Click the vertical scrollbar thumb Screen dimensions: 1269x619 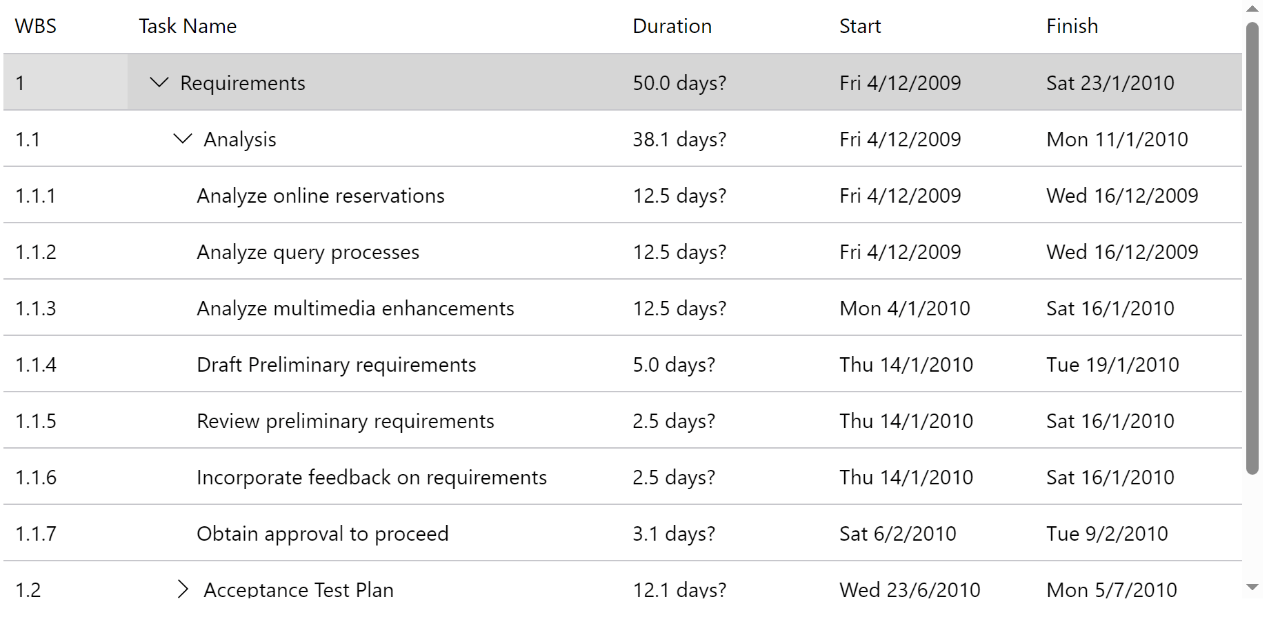click(x=1252, y=248)
